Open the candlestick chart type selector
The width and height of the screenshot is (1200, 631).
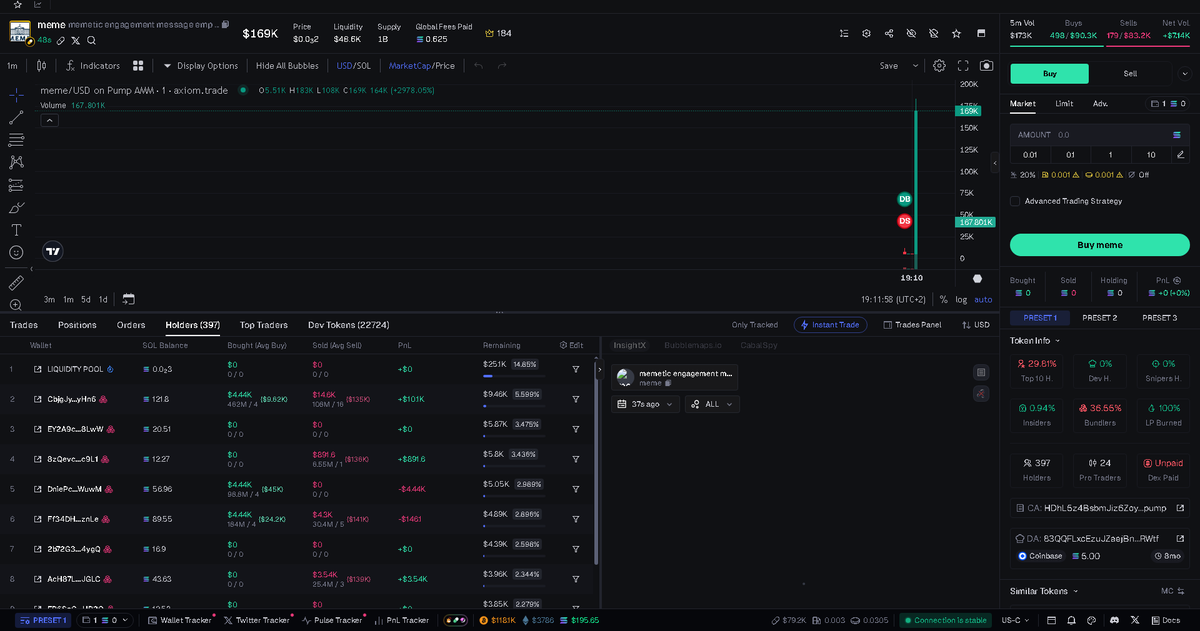tap(41, 66)
